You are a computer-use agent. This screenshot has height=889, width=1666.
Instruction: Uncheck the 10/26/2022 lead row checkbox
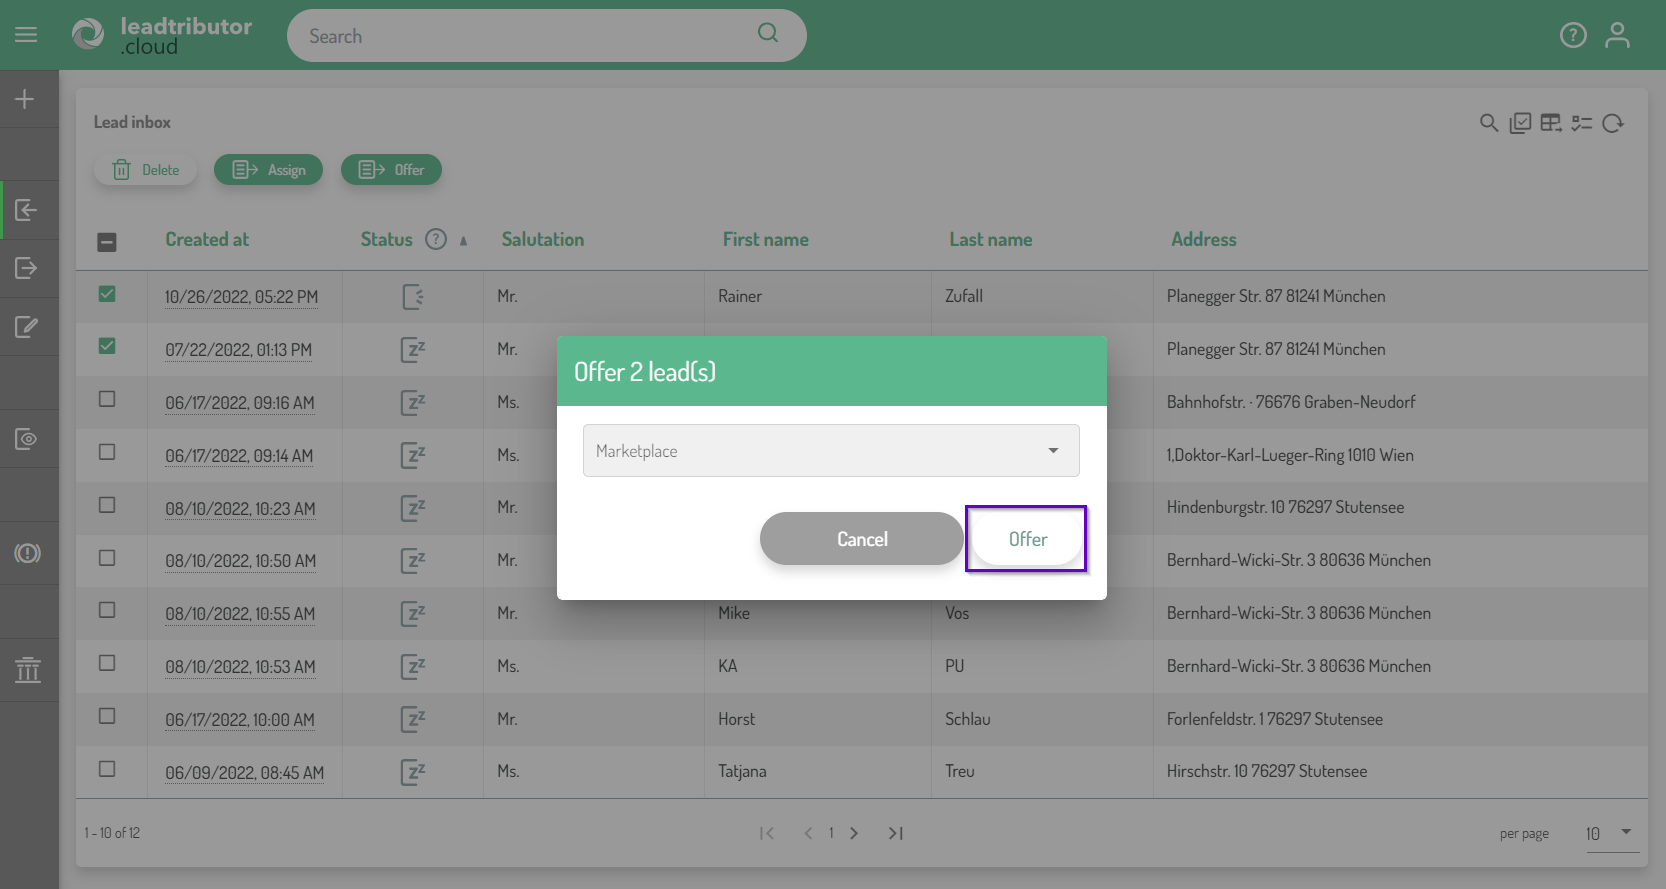[x=107, y=294]
